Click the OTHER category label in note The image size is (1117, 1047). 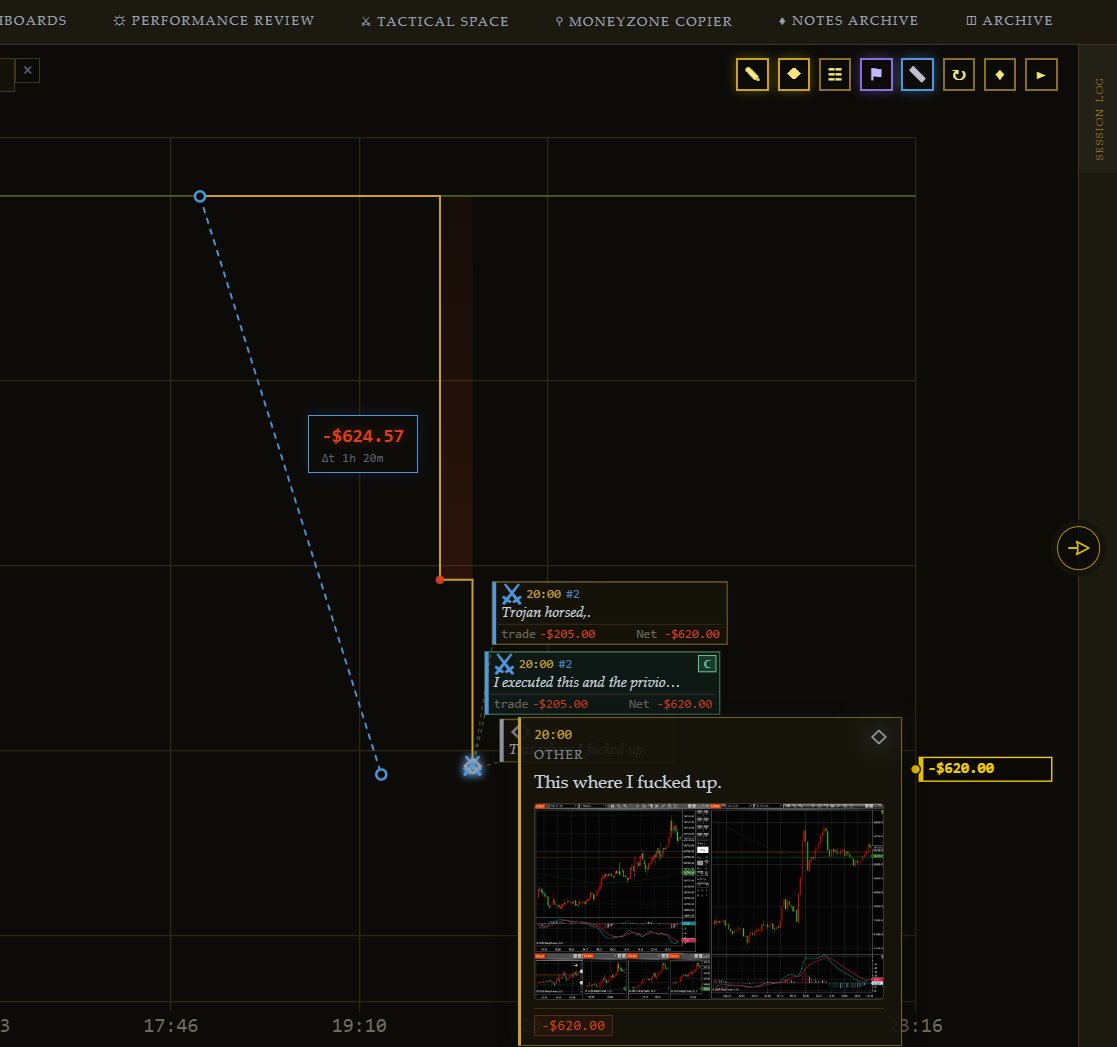click(x=558, y=754)
